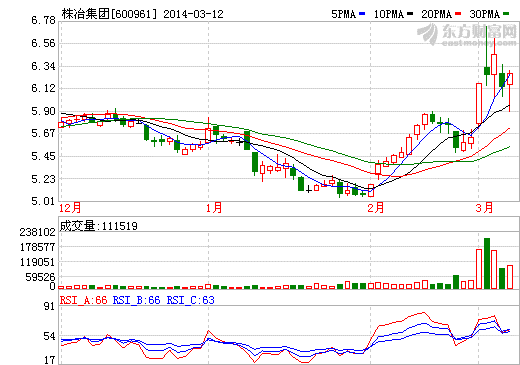The height and width of the screenshot is (365, 520).
Task: Click the 6.12 price axis label
Action: click(x=43, y=89)
